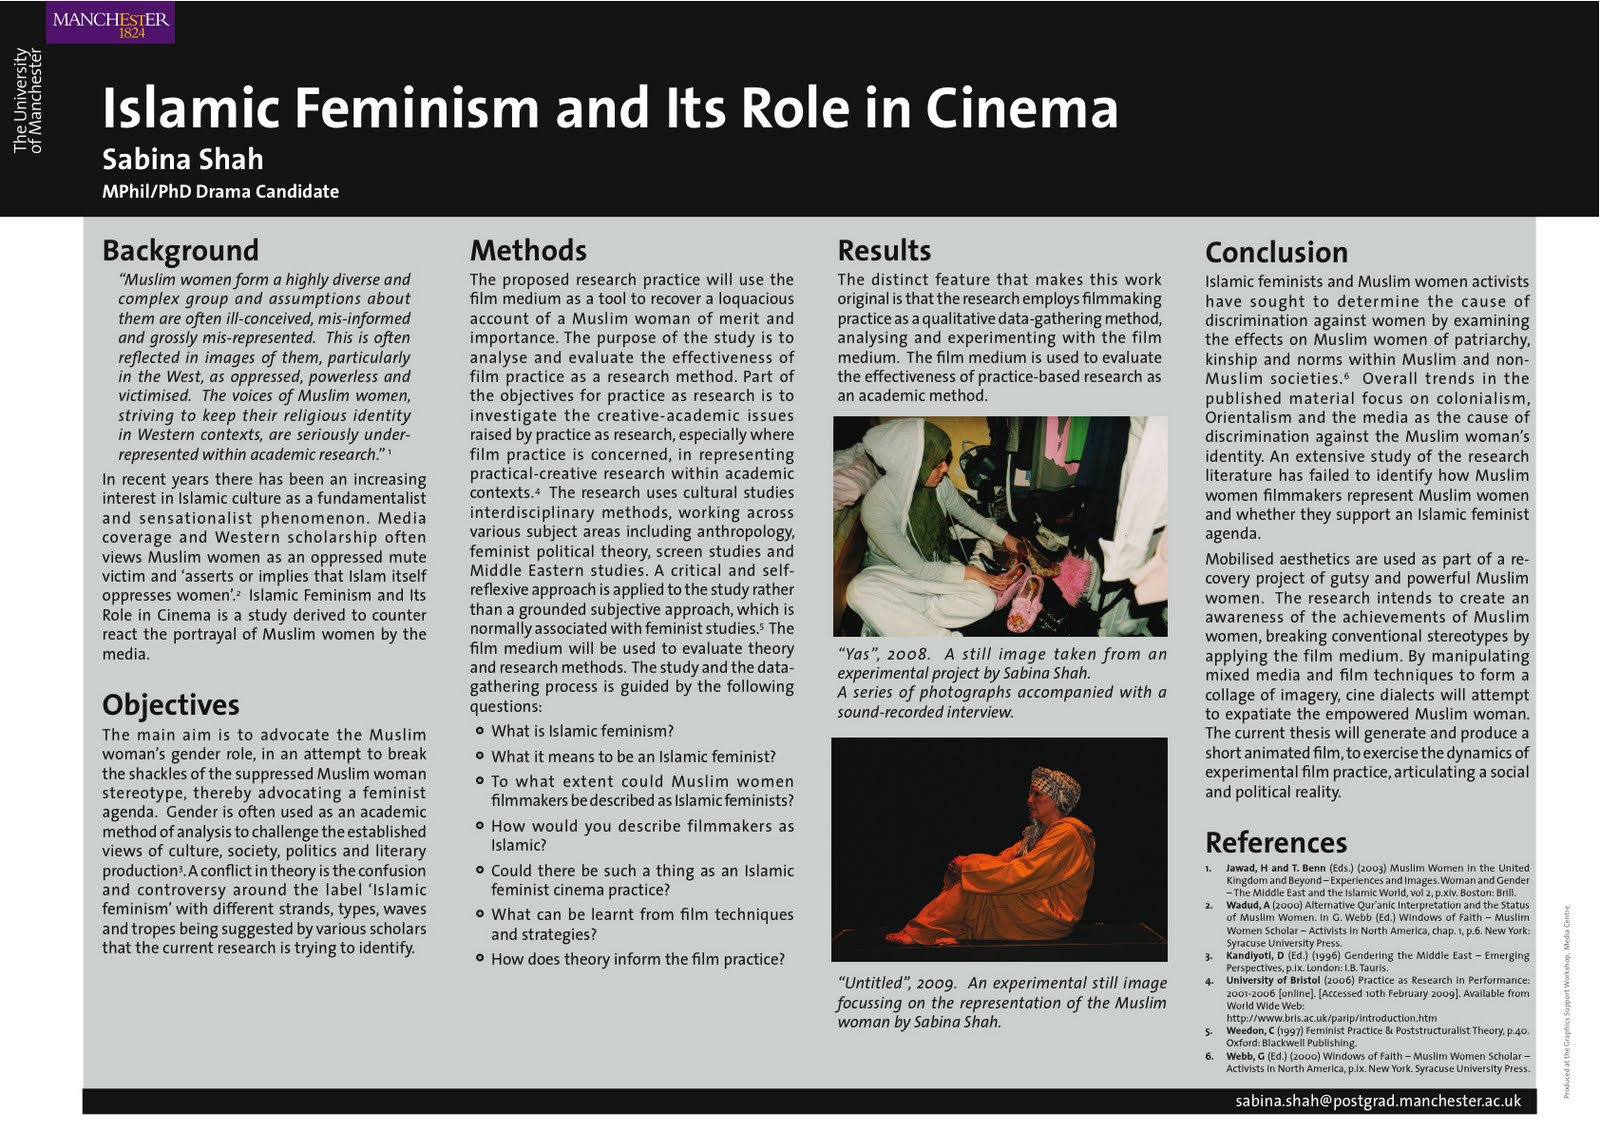
Task: Click the vertical "Produced at the Graphics Support Workshop" credit
Action: pyautogui.click(x=1567, y=1002)
